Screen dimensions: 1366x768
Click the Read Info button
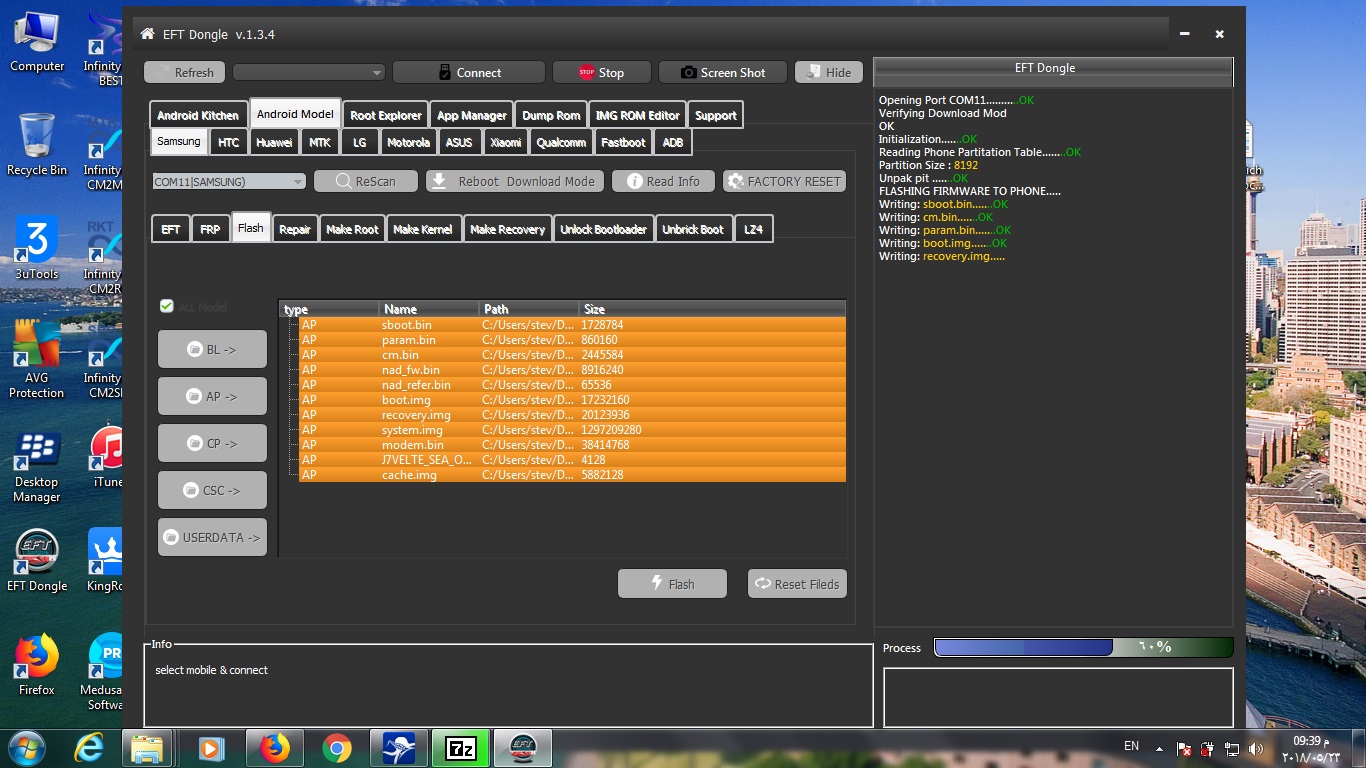(663, 181)
